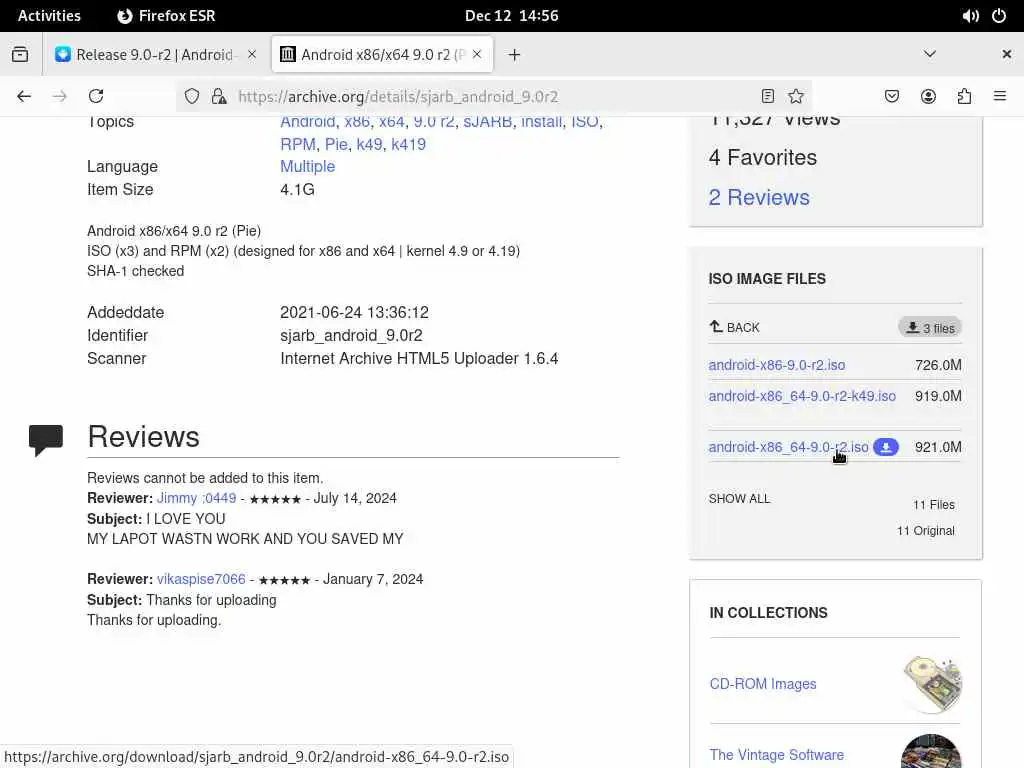Click the identifier value sjarb_android_9.0r2

tap(351, 336)
